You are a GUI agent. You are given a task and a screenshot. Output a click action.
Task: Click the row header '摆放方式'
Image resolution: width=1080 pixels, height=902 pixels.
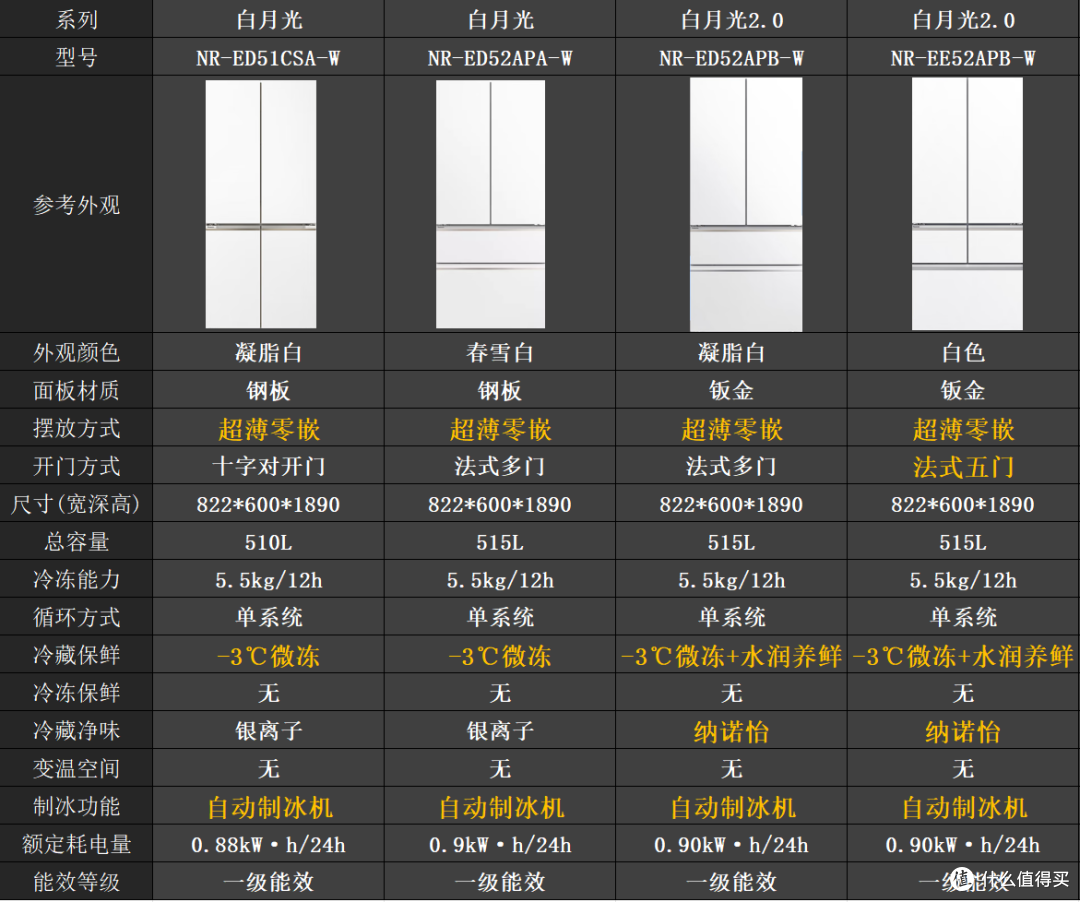click(76, 429)
